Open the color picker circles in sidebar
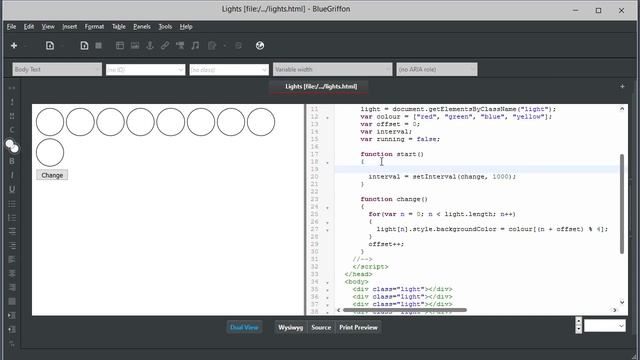Viewport: 640px width, 360px height. coord(12,146)
